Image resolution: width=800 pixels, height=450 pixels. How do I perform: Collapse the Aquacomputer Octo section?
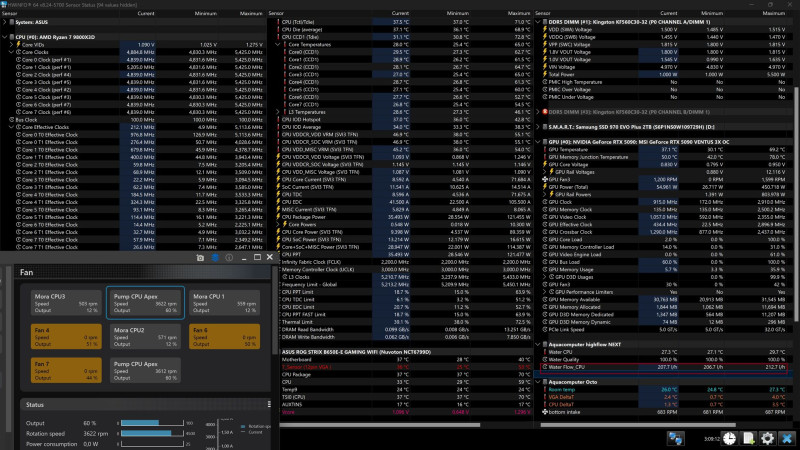pyautogui.click(x=538, y=382)
